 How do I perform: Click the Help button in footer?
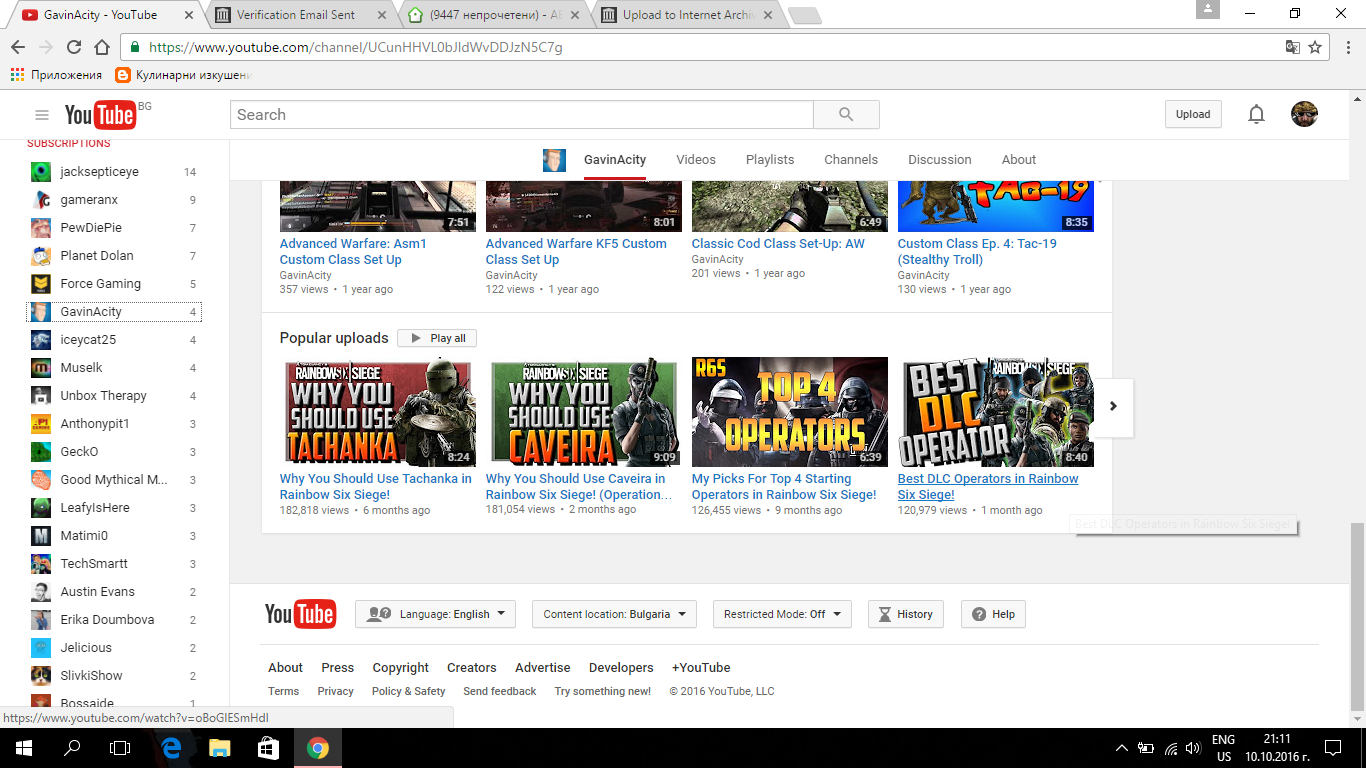click(x=993, y=614)
